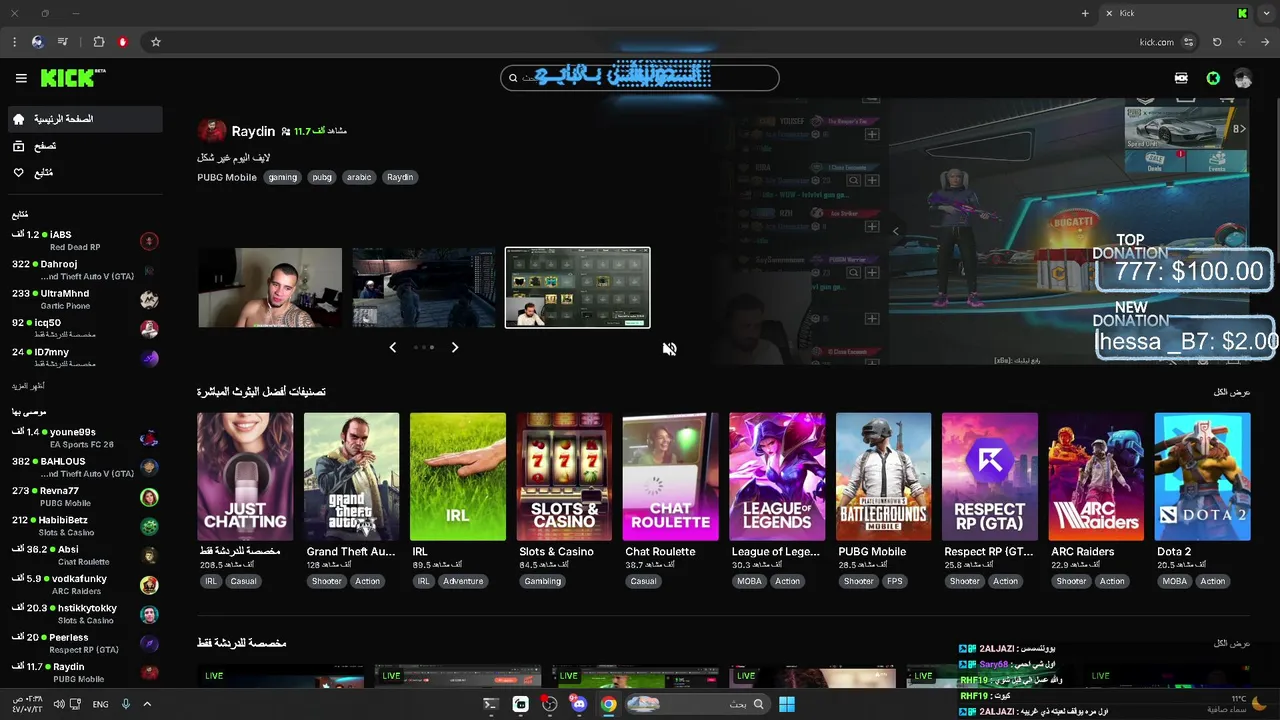Open the Slots & Casino category card
Image resolution: width=1280 pixels, height=720 pixels.
coord(564,476)
